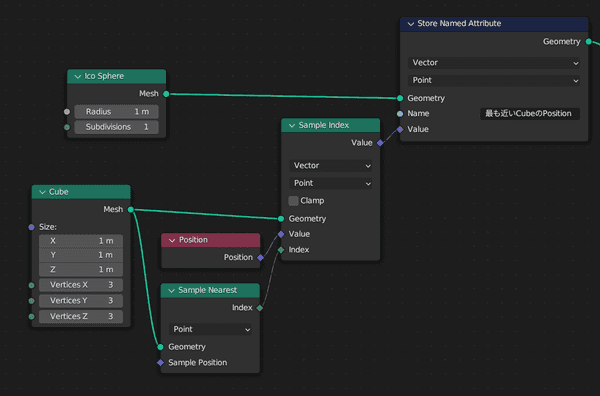
Task: Click Store Named Attribute Geometry output socket
Action: tap(589, 41)
